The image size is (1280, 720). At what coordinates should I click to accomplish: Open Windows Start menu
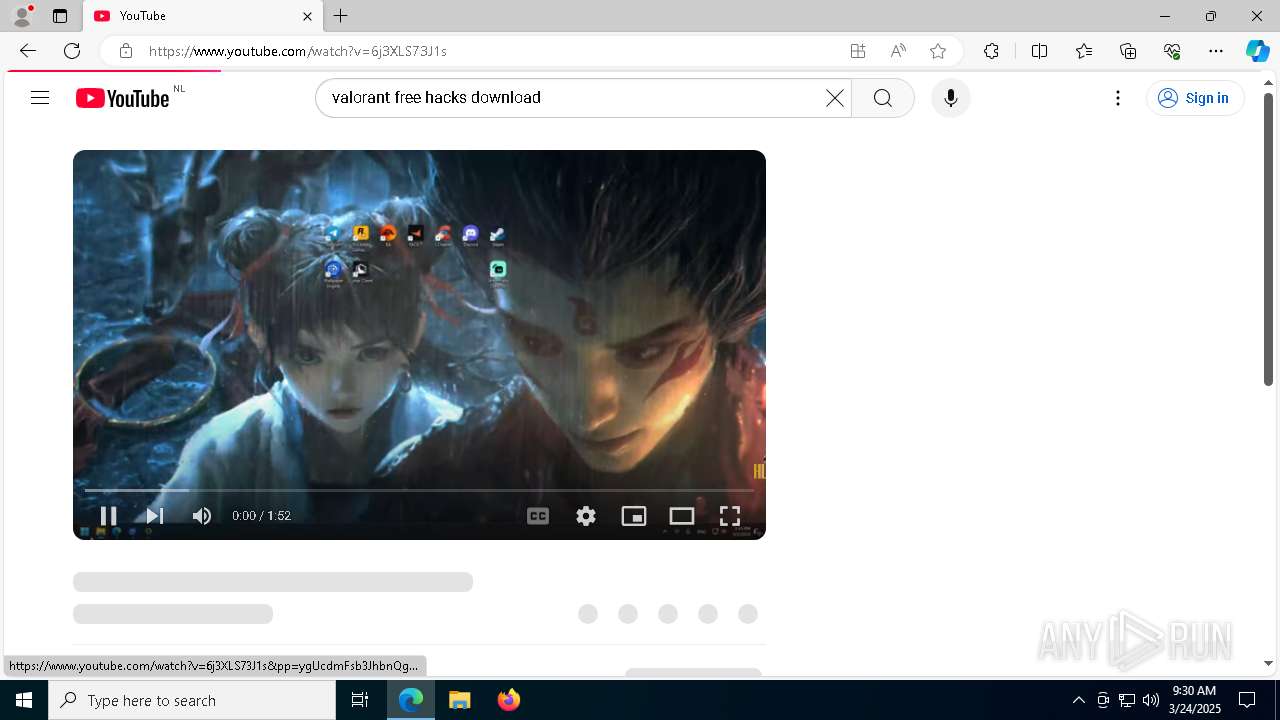pos(24,700)
